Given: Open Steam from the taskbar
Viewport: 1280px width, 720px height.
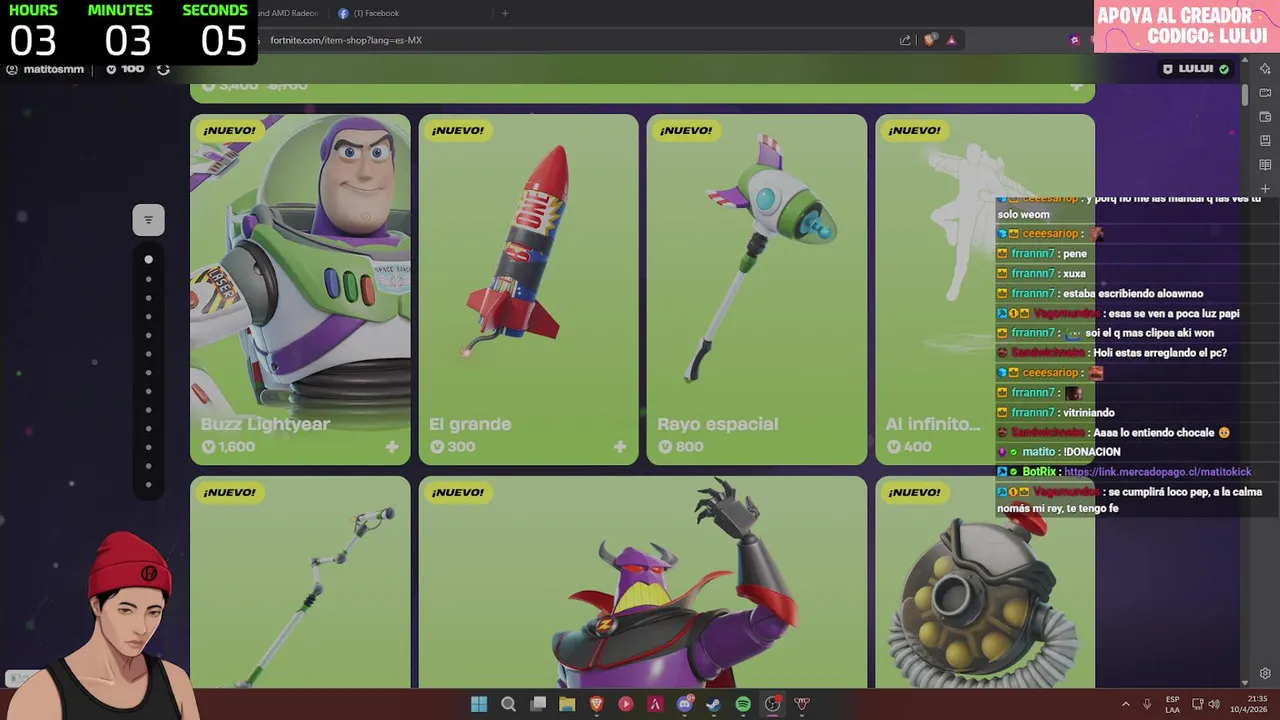Looking at the screenshot, I should click(x=713, y=704).
